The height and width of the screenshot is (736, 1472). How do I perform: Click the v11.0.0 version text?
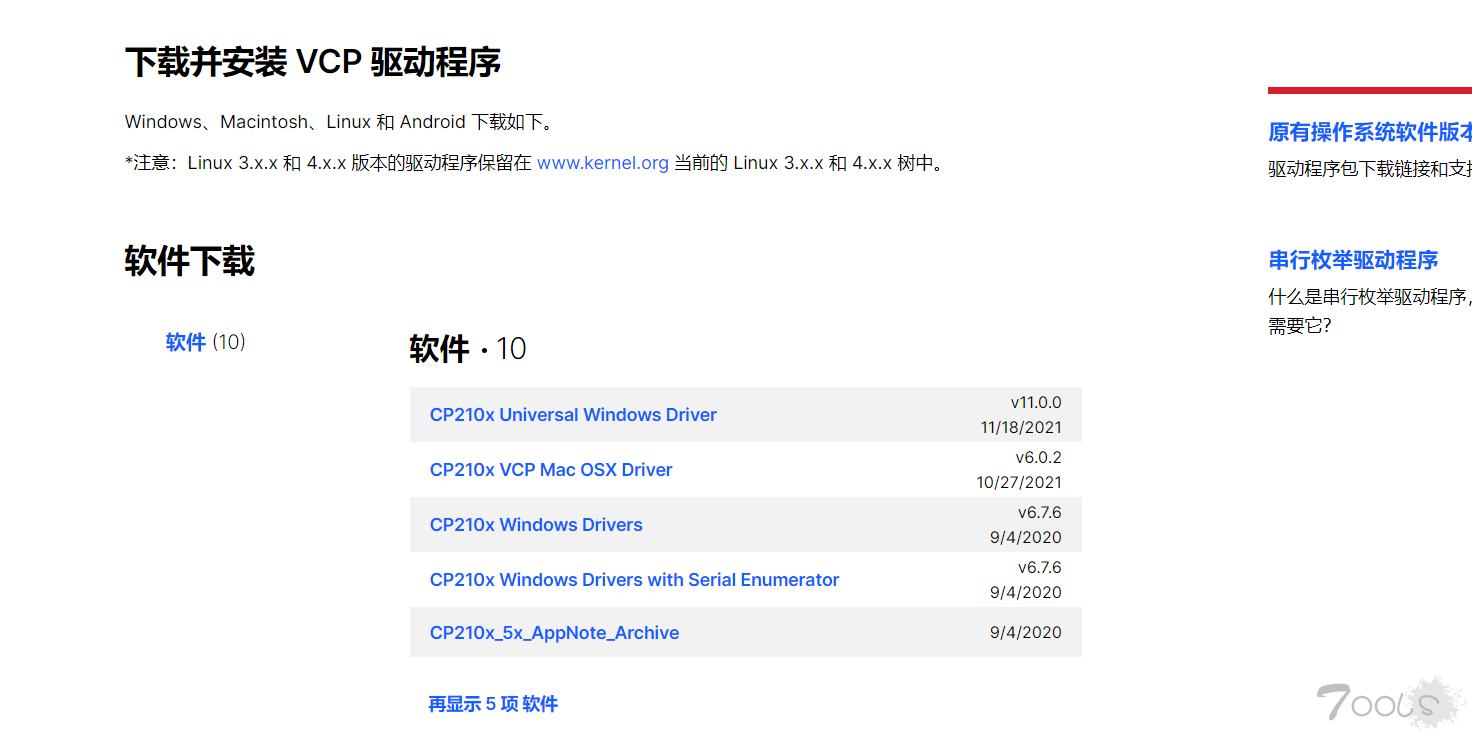[1036, 402]
